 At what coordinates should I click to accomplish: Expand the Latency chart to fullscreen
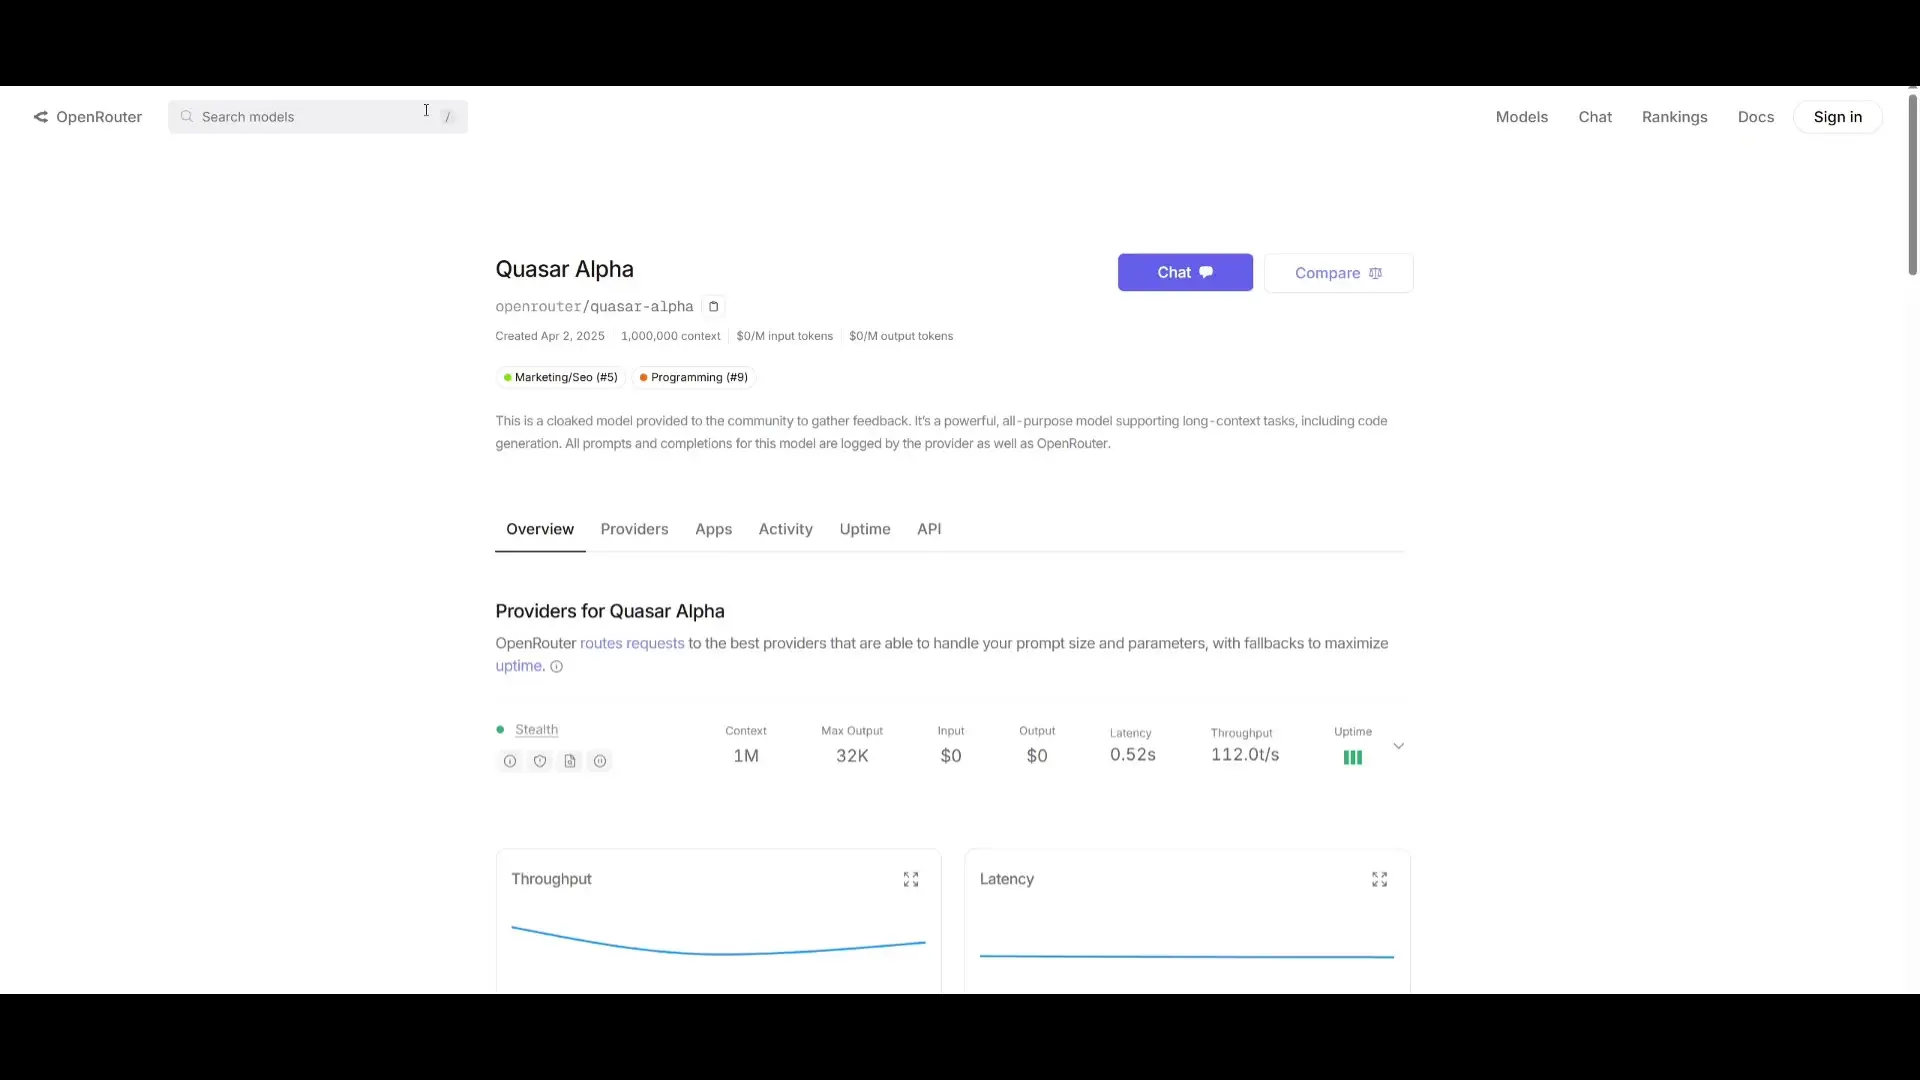point(1380,880)
